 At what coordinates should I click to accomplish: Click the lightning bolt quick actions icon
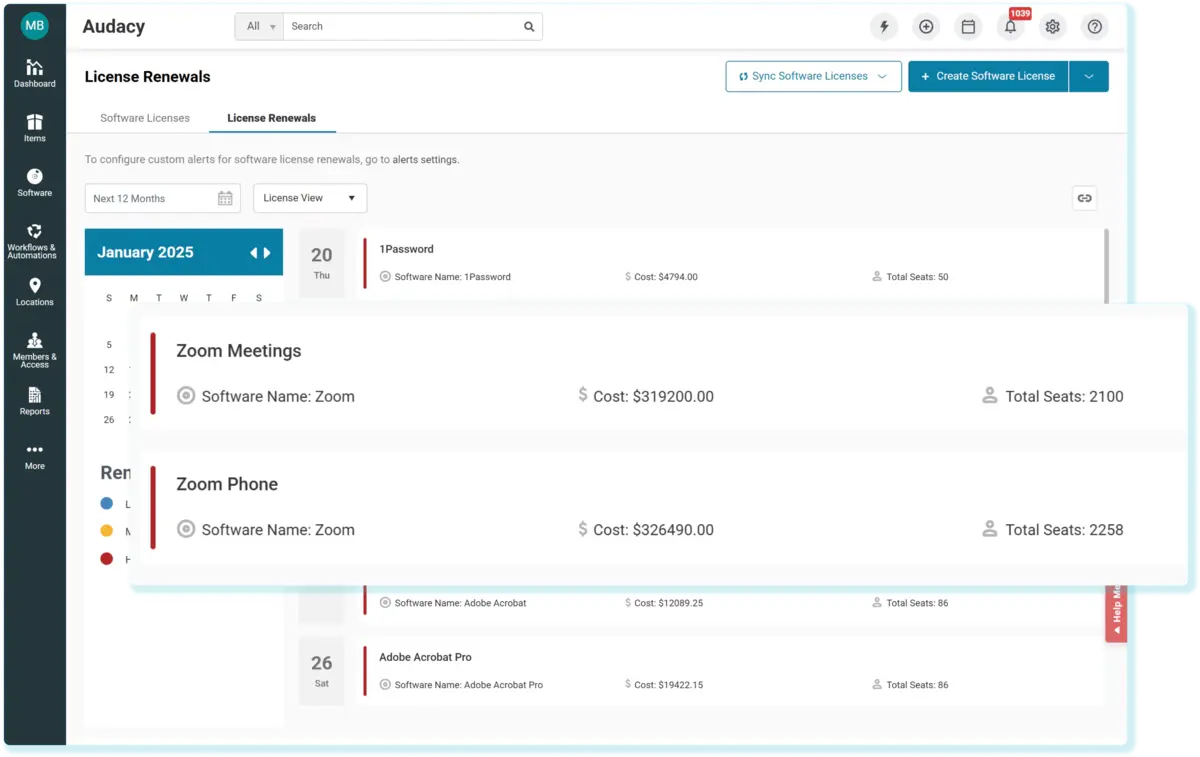pos(883,27)
